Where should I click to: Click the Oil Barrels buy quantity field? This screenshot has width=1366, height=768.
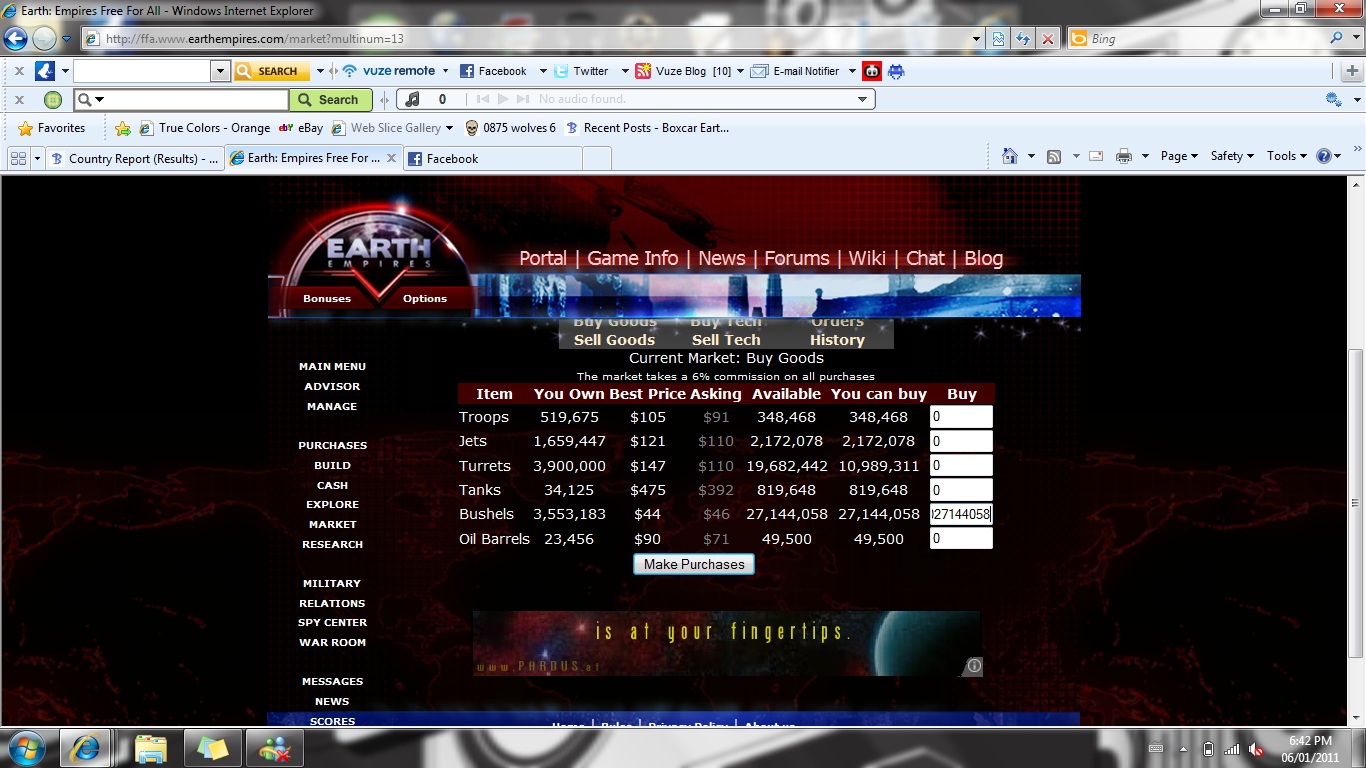(x=960, y=539)
